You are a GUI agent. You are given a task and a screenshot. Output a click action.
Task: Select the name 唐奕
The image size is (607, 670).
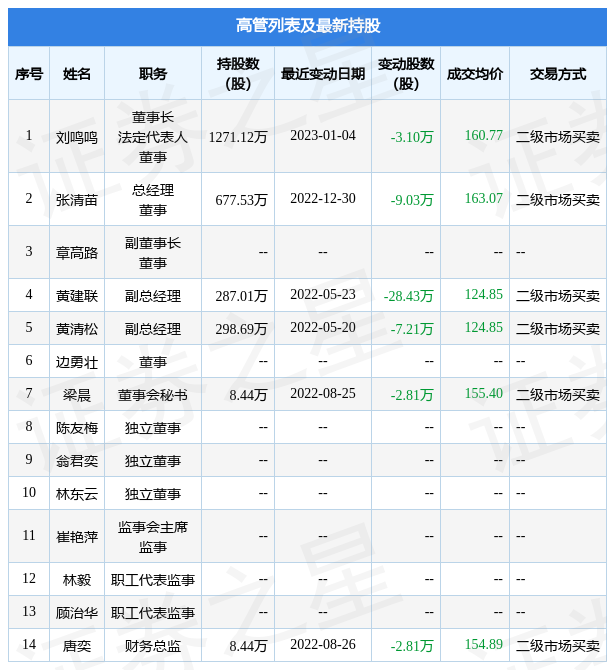(77, 646)
